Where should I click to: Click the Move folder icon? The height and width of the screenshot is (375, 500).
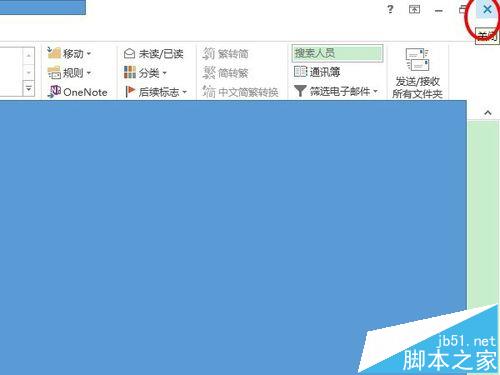point(54,53)
